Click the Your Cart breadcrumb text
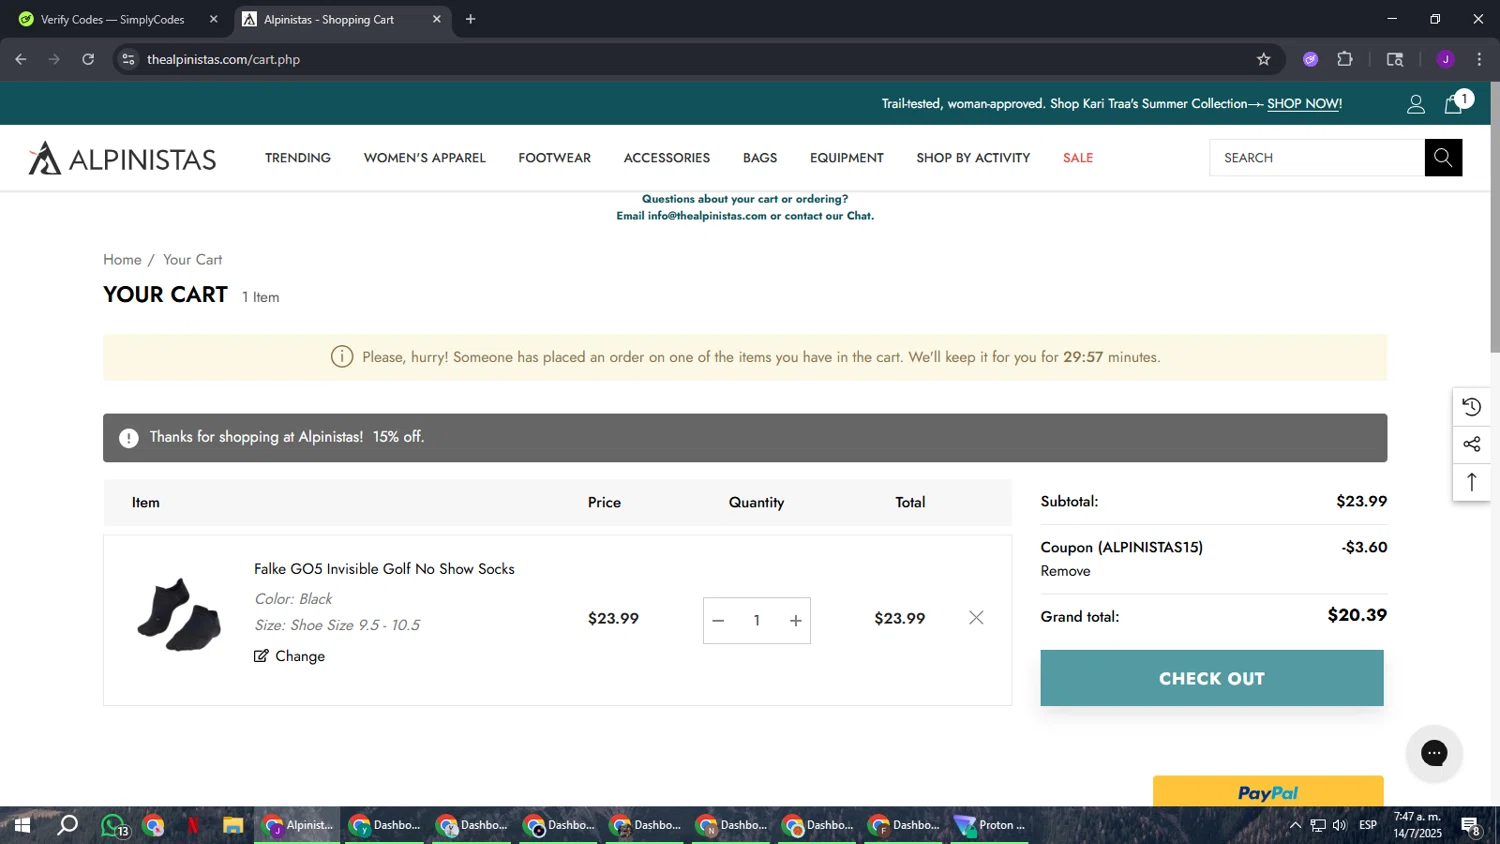This screenshot has height=844, width=1500. click(x=192, y=260)
